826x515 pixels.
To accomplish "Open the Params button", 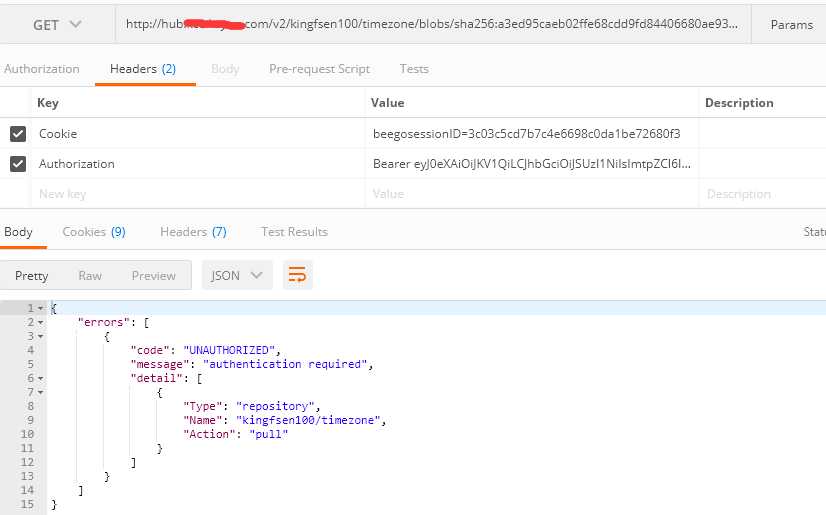I will [791, 25].
